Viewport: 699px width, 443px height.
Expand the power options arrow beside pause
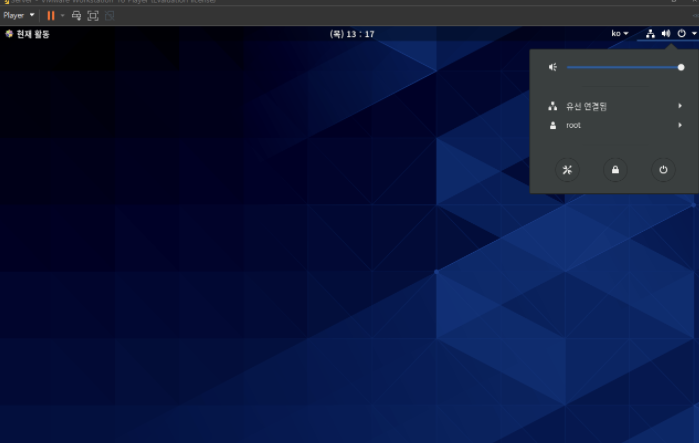[x=62, y=16]
